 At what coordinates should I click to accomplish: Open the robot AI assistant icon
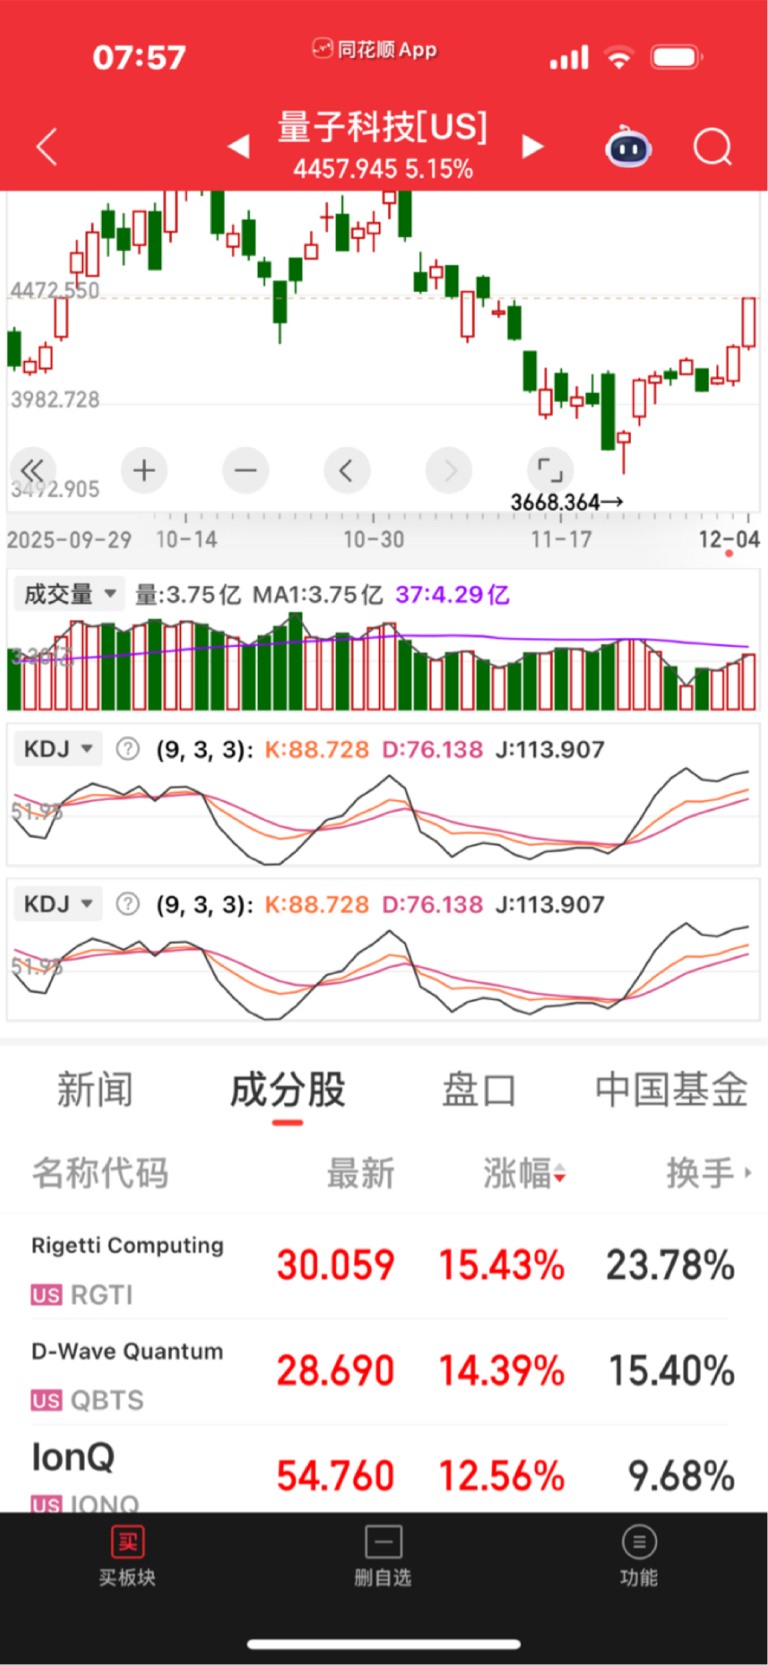click(x=629, y=147)
